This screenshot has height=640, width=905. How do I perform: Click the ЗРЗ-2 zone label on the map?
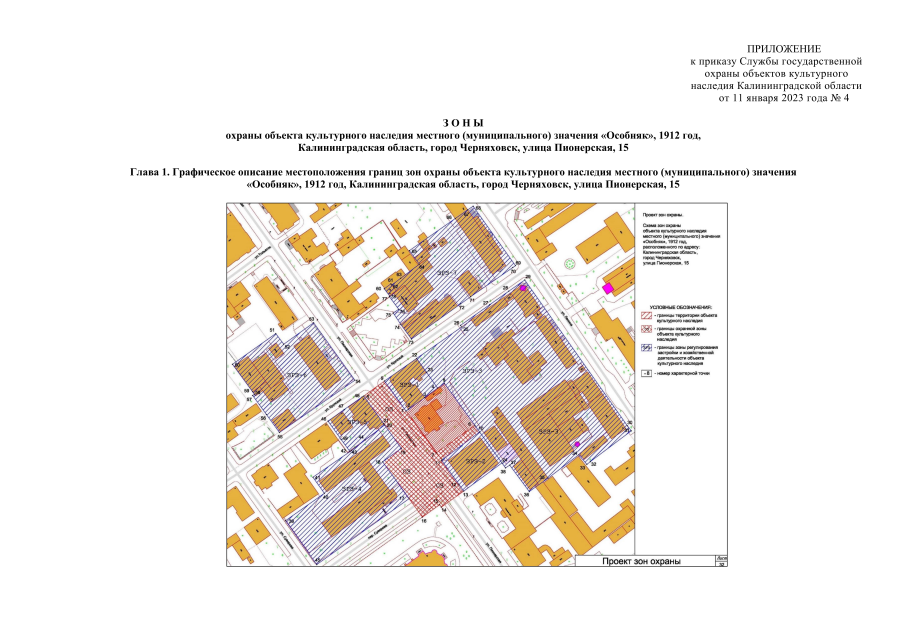pos(476,461)
